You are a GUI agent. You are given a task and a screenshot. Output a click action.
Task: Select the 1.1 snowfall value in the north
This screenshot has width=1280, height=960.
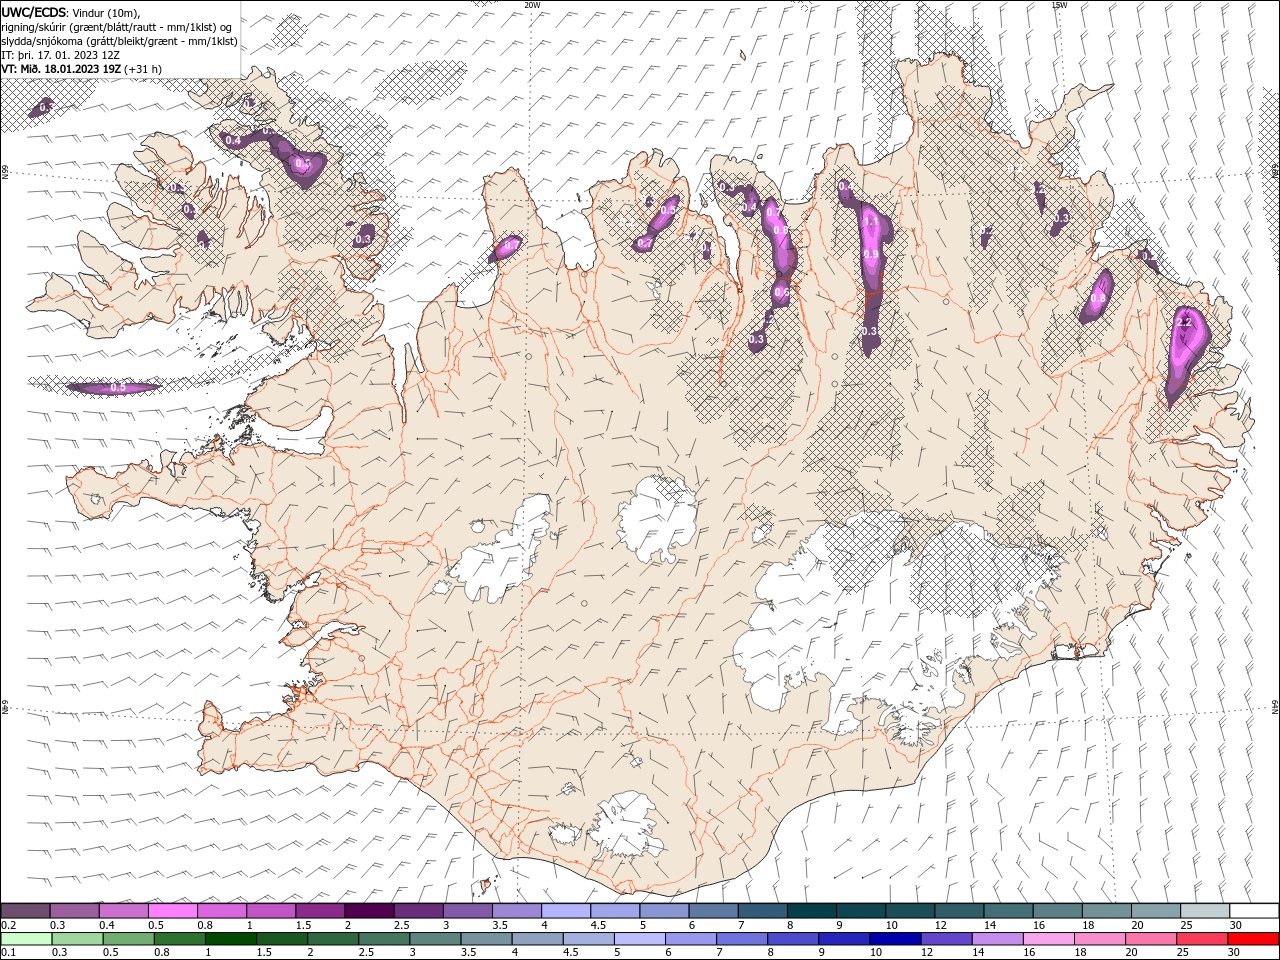coord(871,222)
